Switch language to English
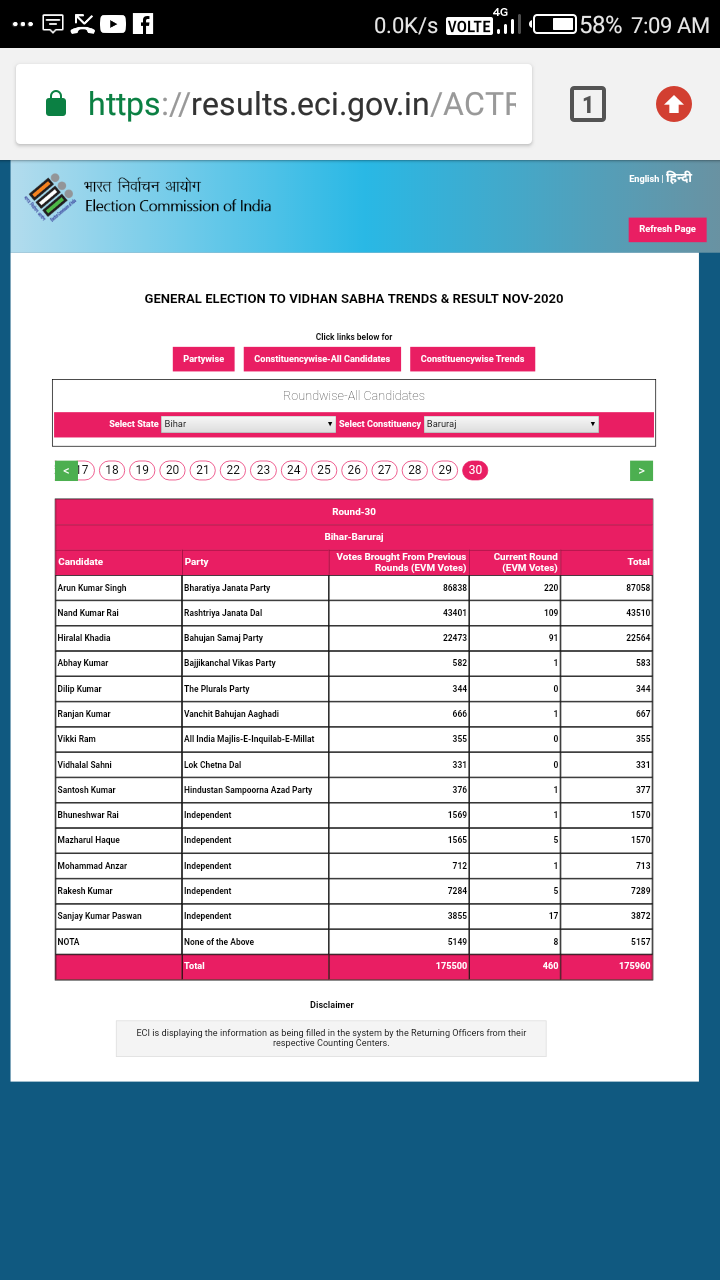Viewport: 720px width, 1280px height. pos(644,179)
